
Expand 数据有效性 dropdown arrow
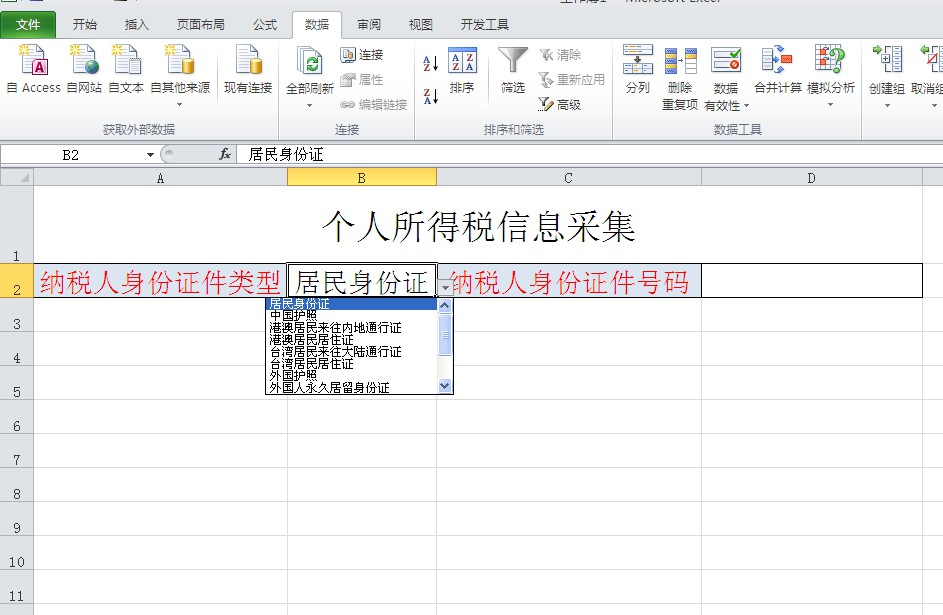point(746,106)
